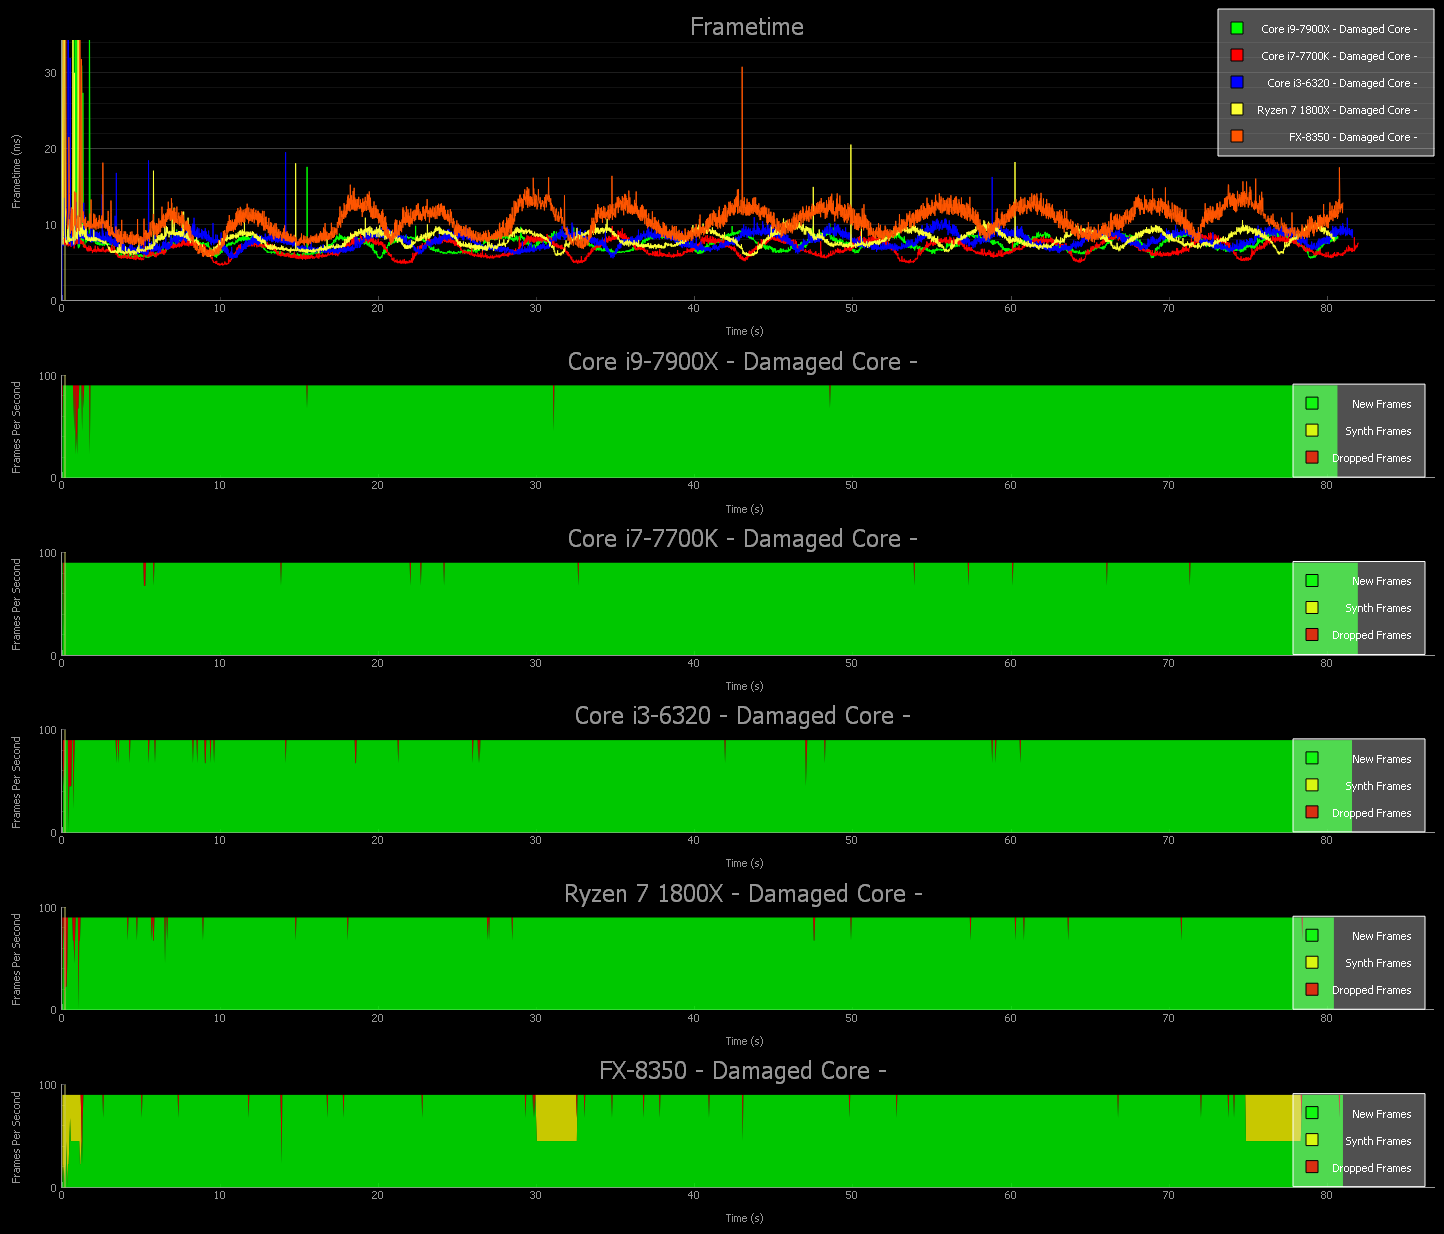Select the 'Synth Frames' label in the Ryzen 7 1800X legend
This screenshot has width=1444, height=1234.
click(x=1378, y=963)
